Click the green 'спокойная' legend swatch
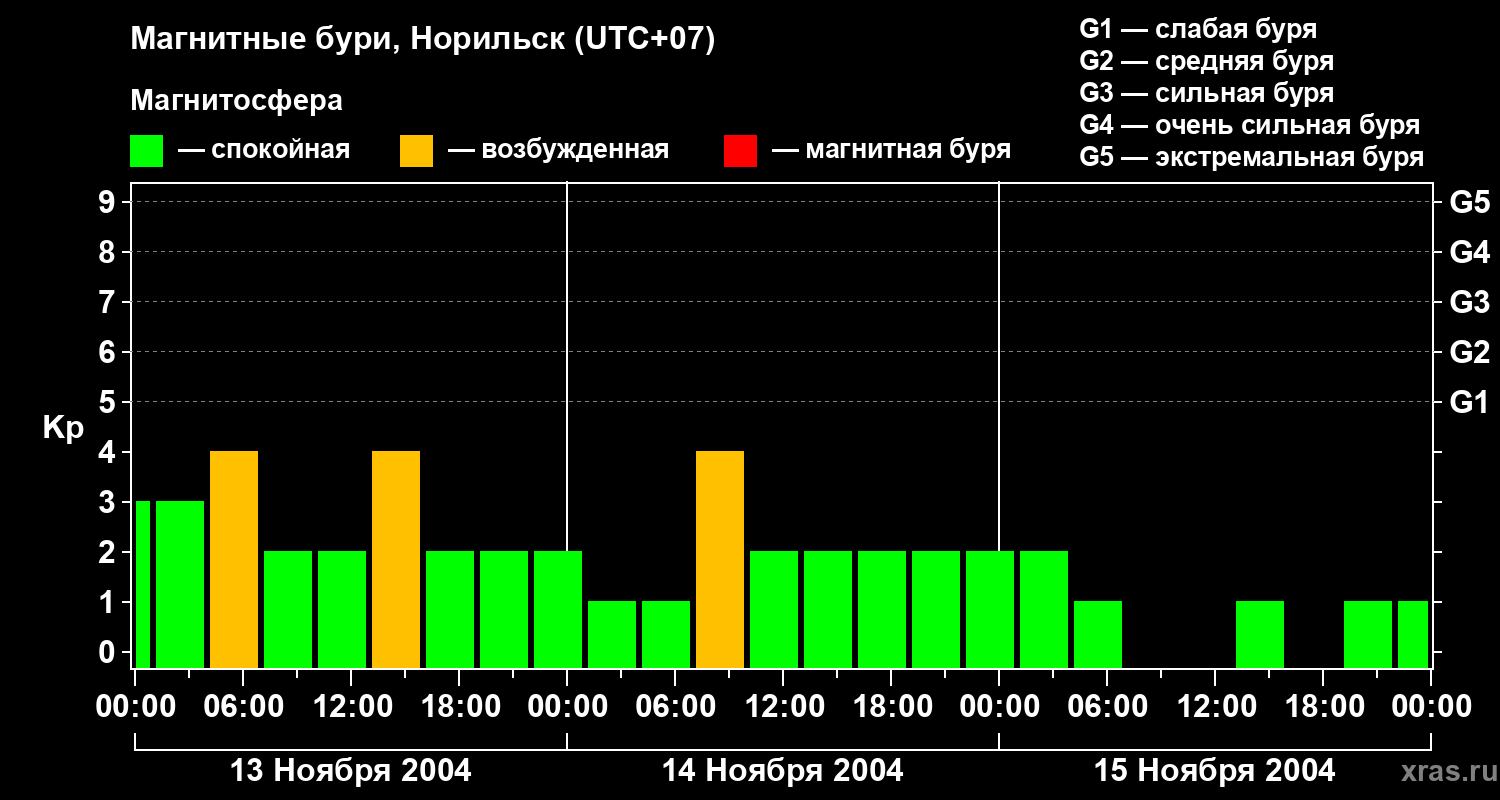 pos(146,151)
